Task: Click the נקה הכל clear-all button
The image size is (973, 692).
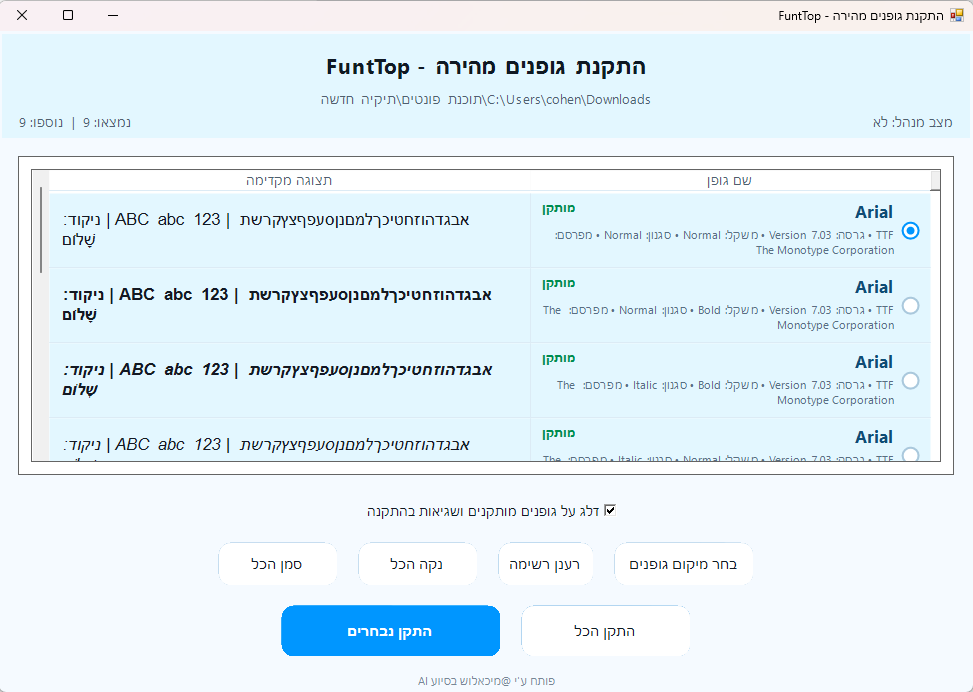Action: point(418,563)
